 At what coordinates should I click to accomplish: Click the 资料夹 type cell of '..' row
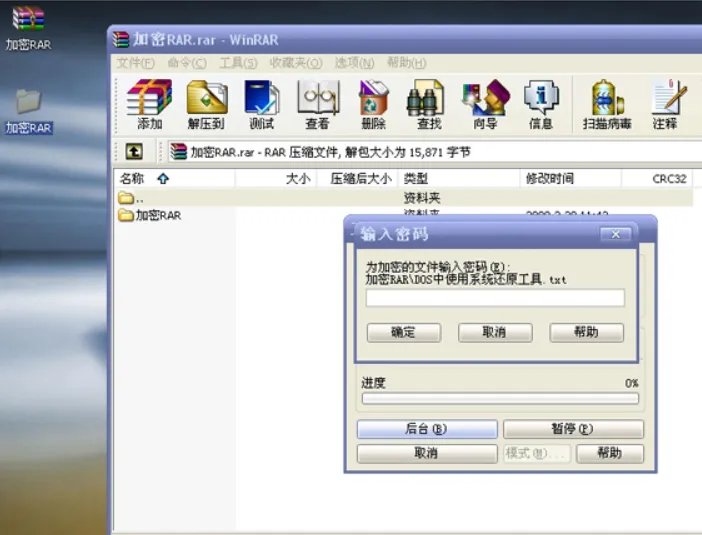tap(422, 197)
